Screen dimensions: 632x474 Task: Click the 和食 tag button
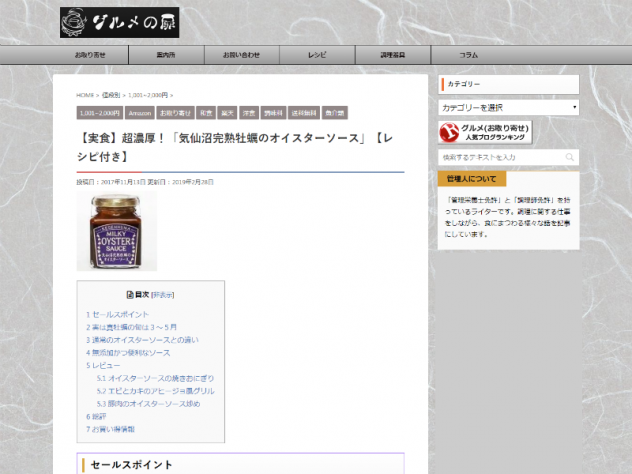[206, 113]
